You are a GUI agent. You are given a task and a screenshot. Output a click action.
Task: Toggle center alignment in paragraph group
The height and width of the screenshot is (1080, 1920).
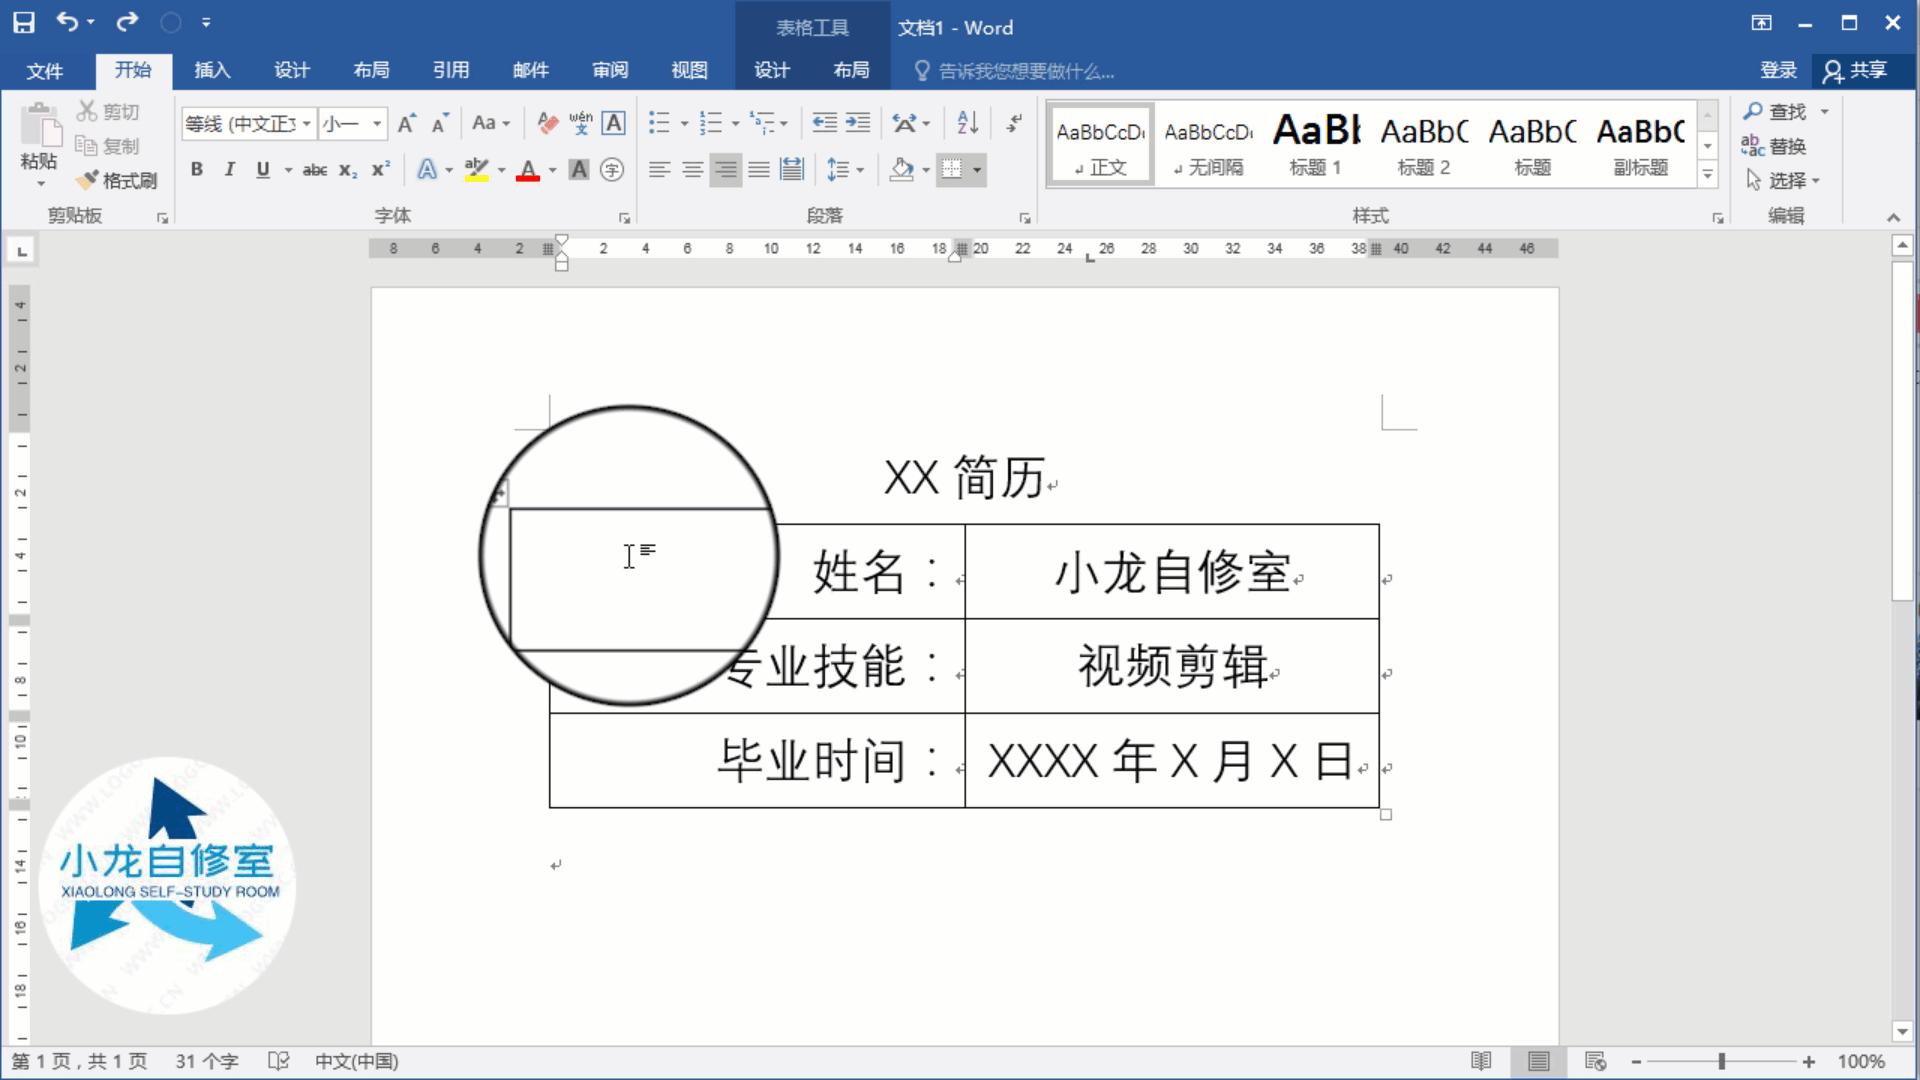[692, 169]
